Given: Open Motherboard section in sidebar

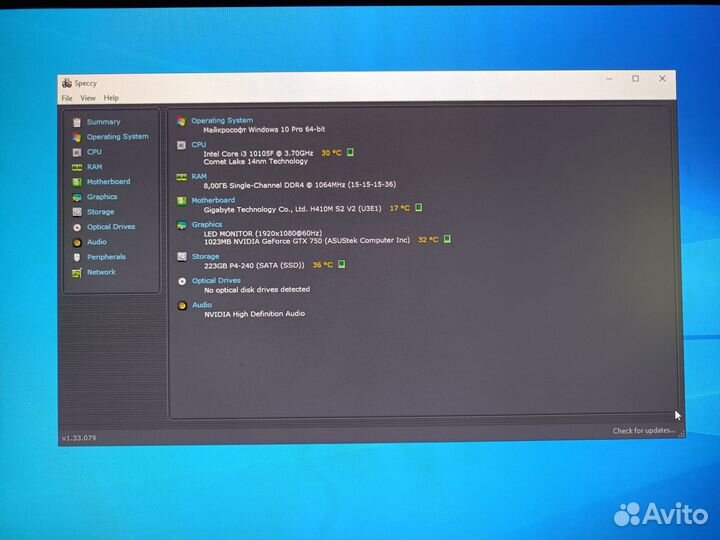Looking at the screenshot, I should pyautogui.click(x=108, y=182).
